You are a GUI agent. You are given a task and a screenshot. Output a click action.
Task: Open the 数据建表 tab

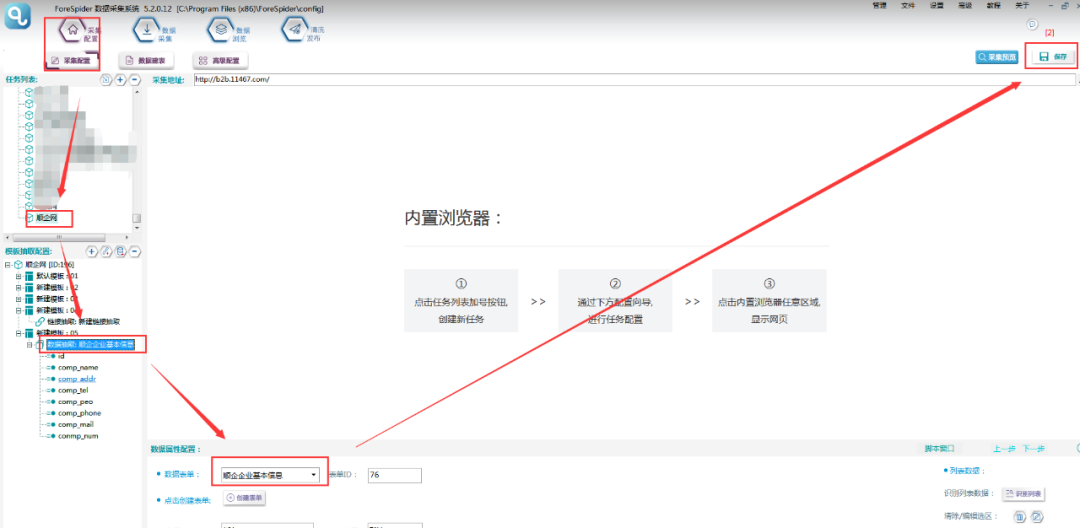pyautogui.click(x=146, y=61)
